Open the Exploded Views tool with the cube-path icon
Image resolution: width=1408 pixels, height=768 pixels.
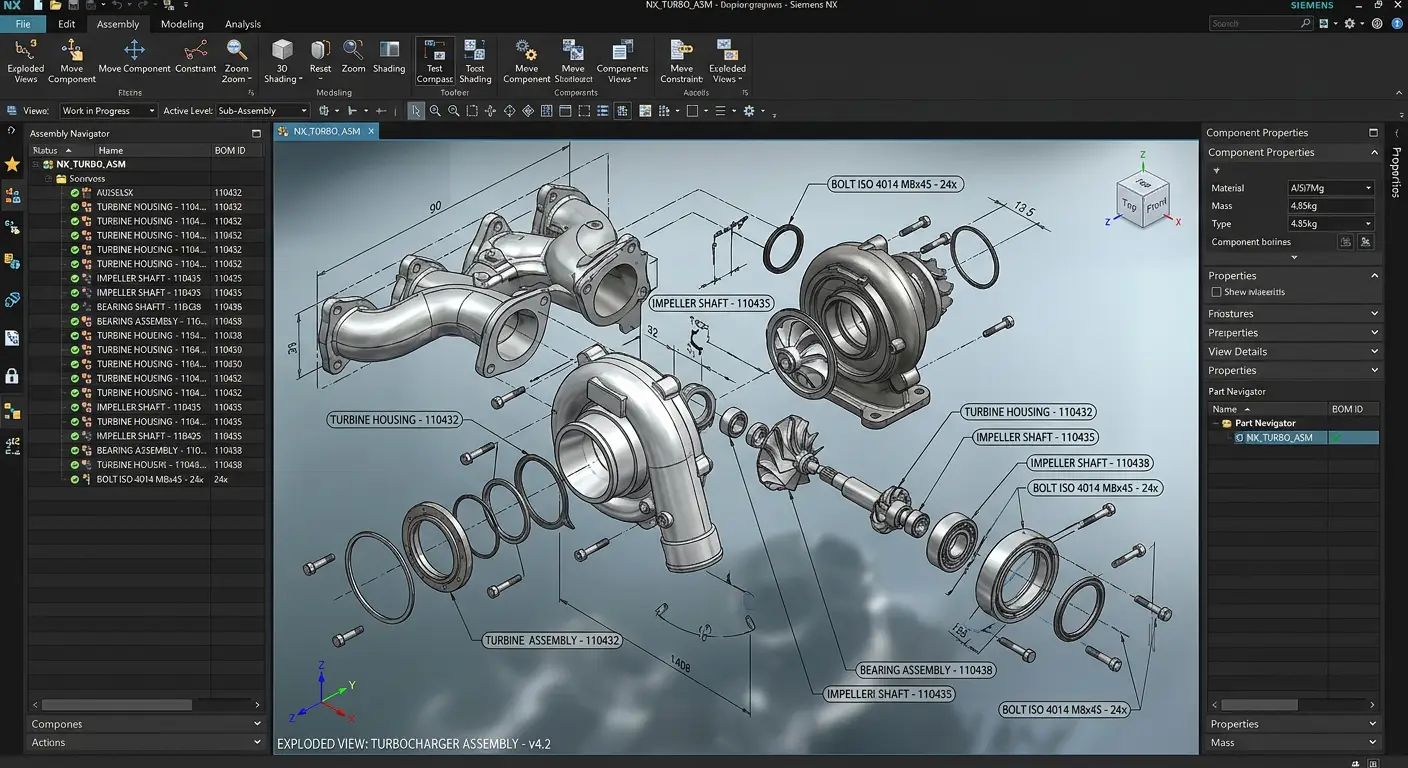[26, 61]
